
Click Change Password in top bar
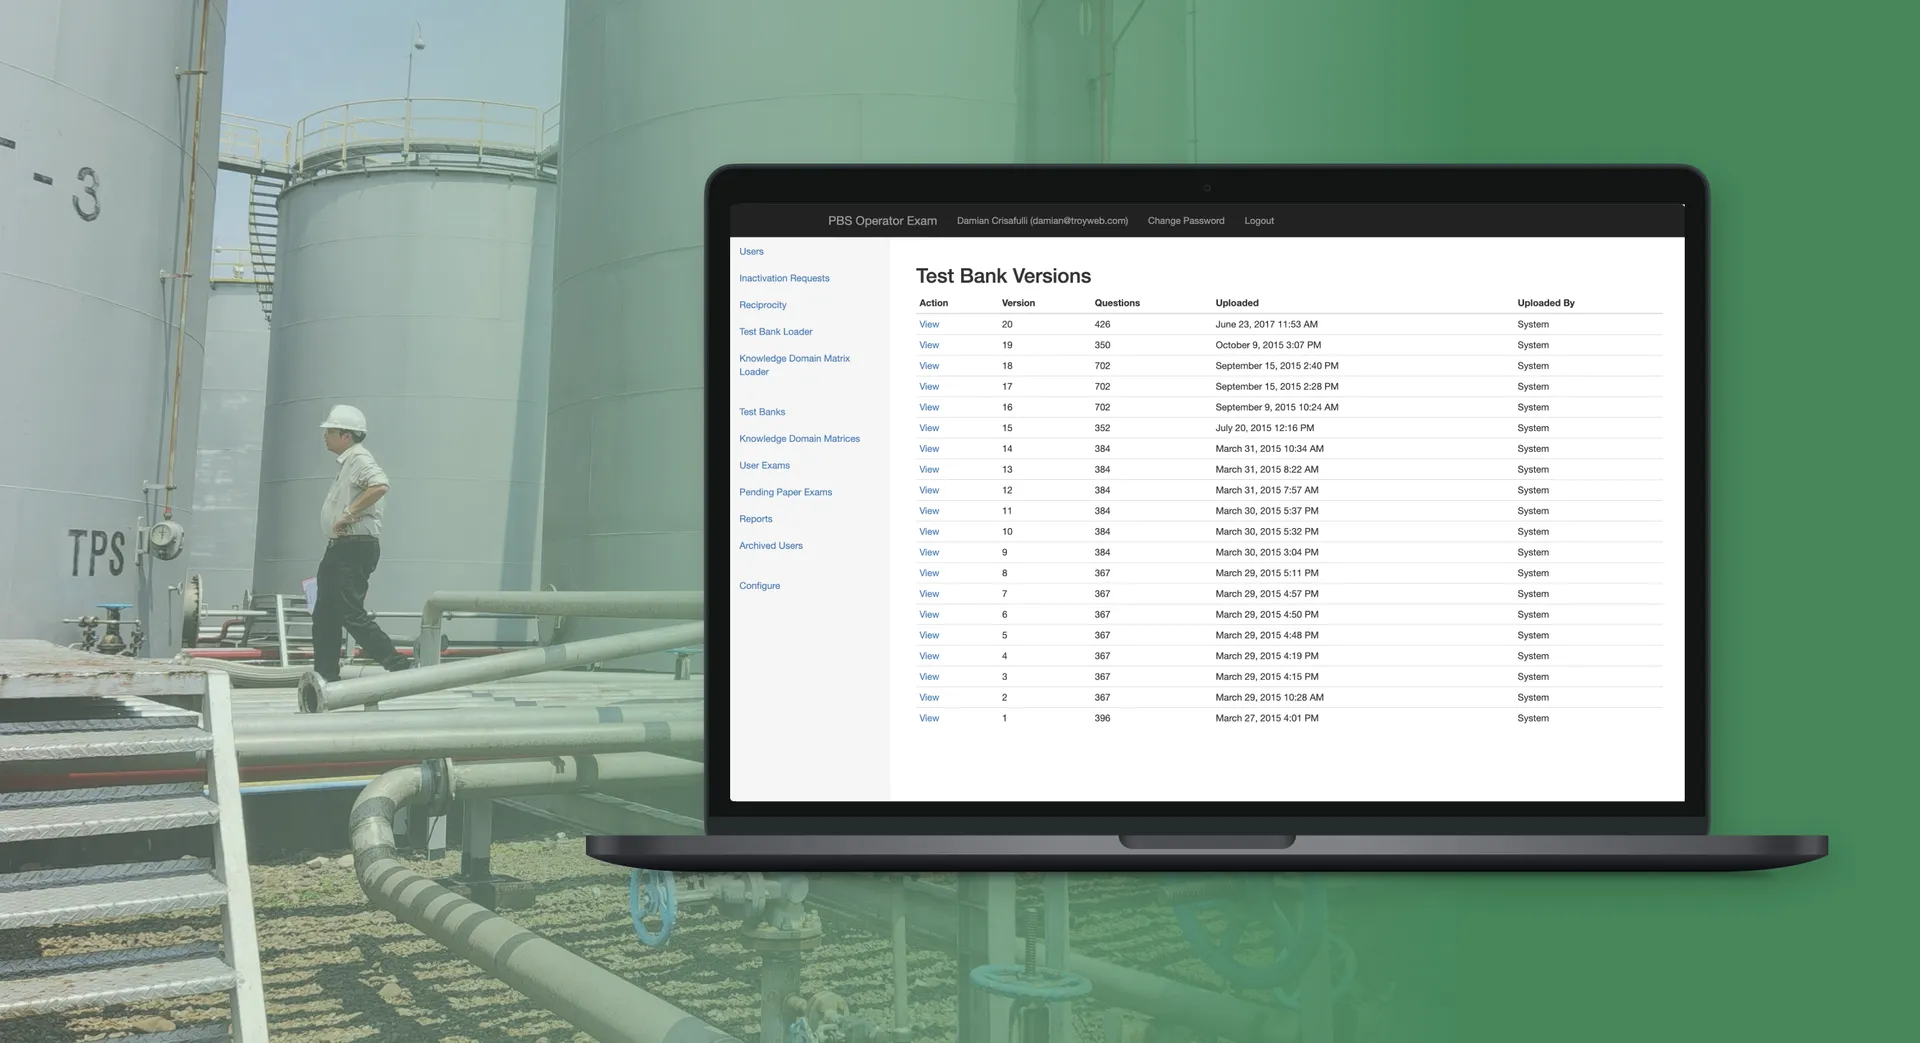click(x=1185, y=221)
